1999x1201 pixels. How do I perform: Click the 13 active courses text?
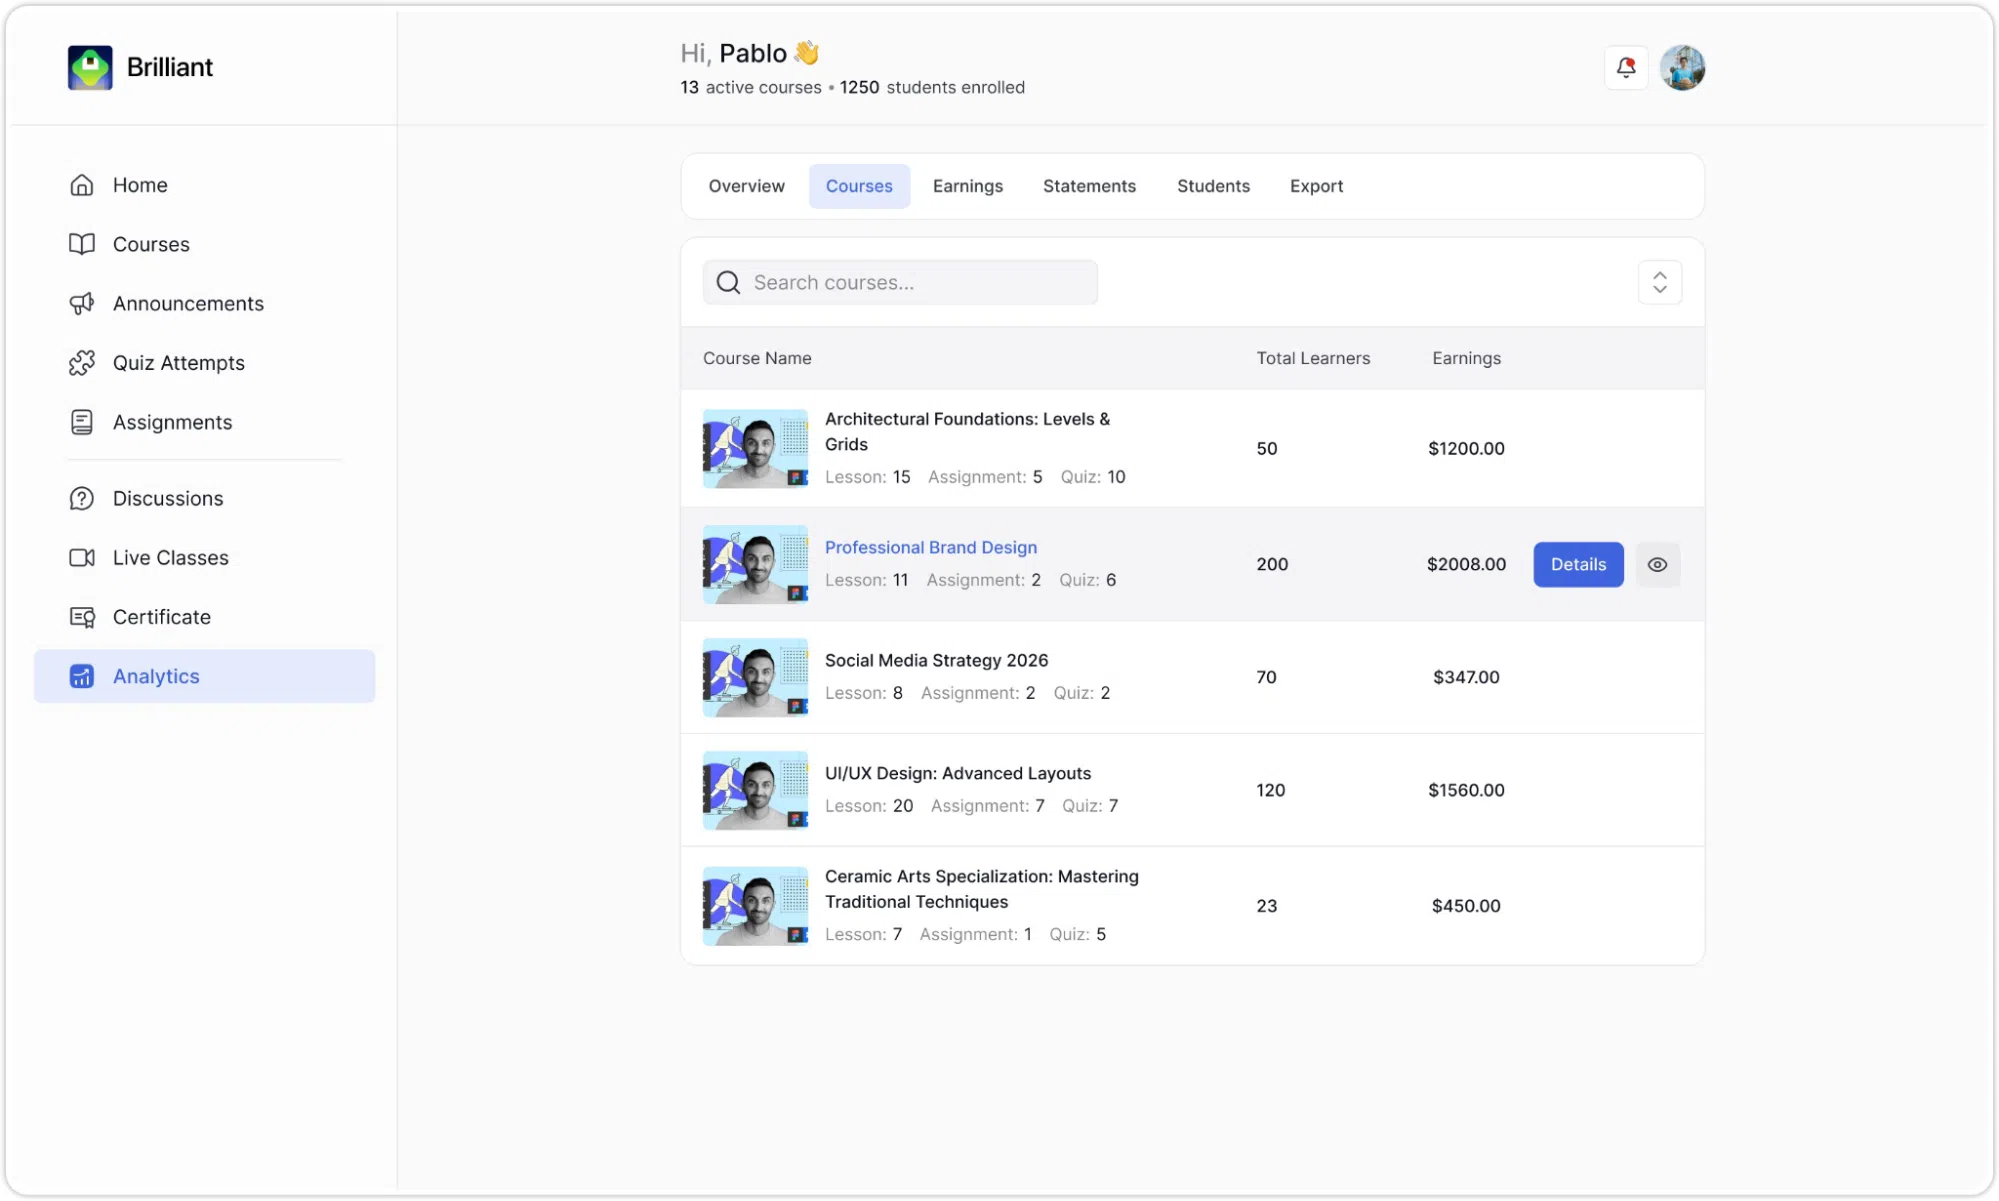point(751,88)
